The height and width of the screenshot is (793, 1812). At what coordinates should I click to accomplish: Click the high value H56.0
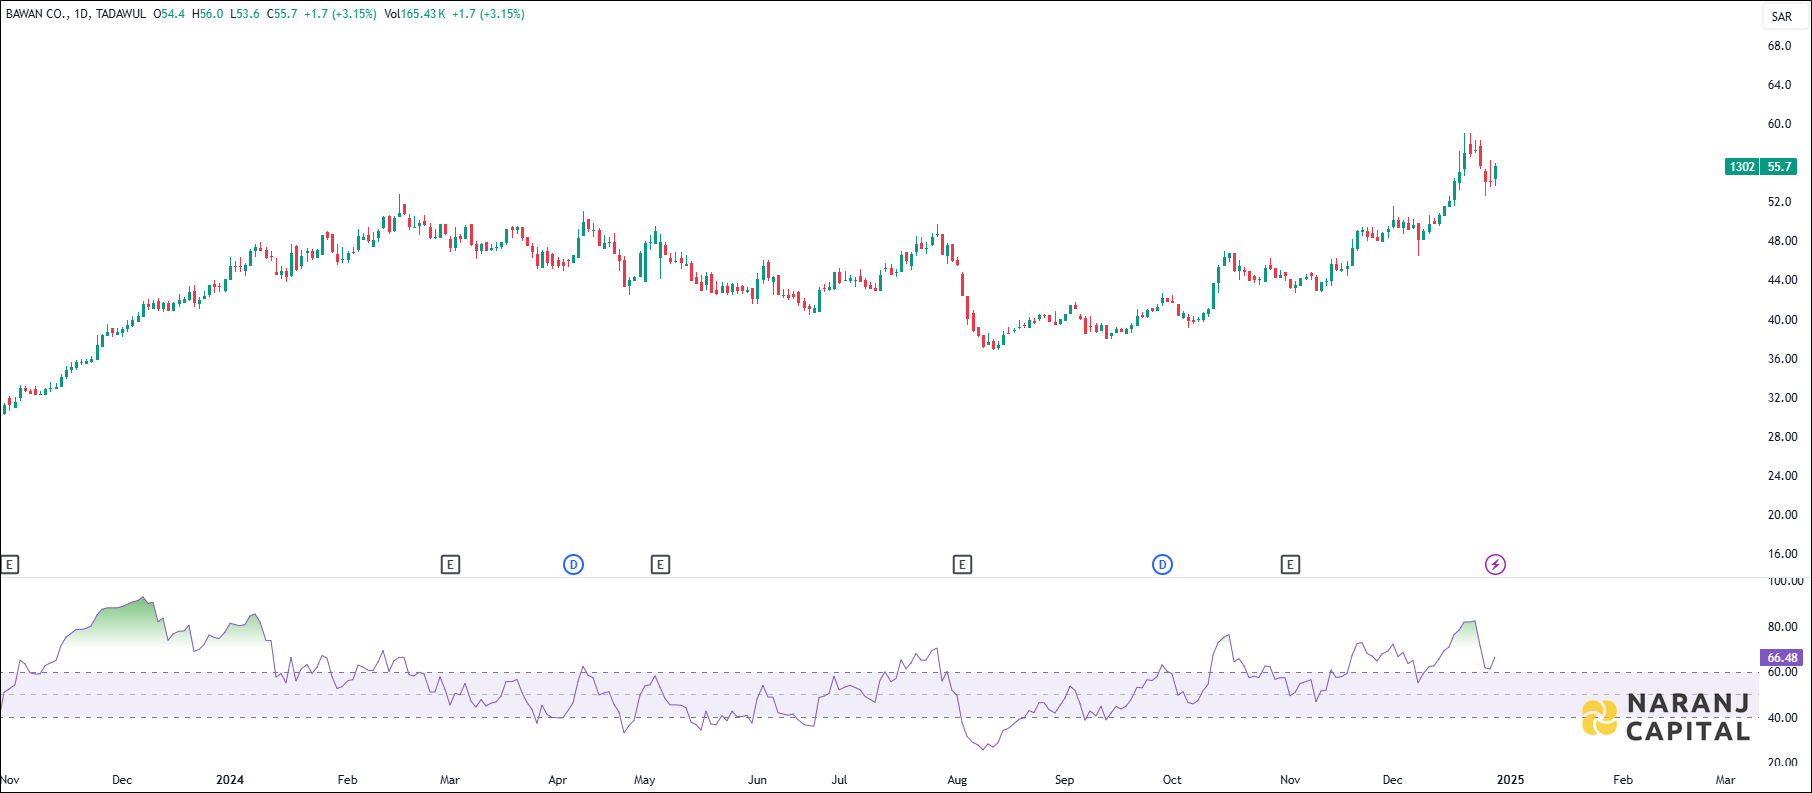[x=208, y=14]
